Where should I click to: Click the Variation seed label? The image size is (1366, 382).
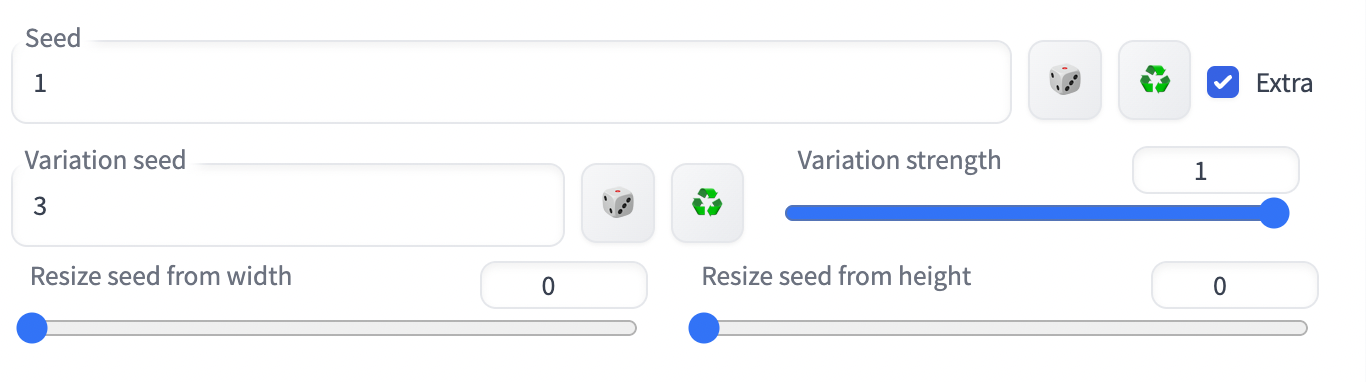[105, 160]
